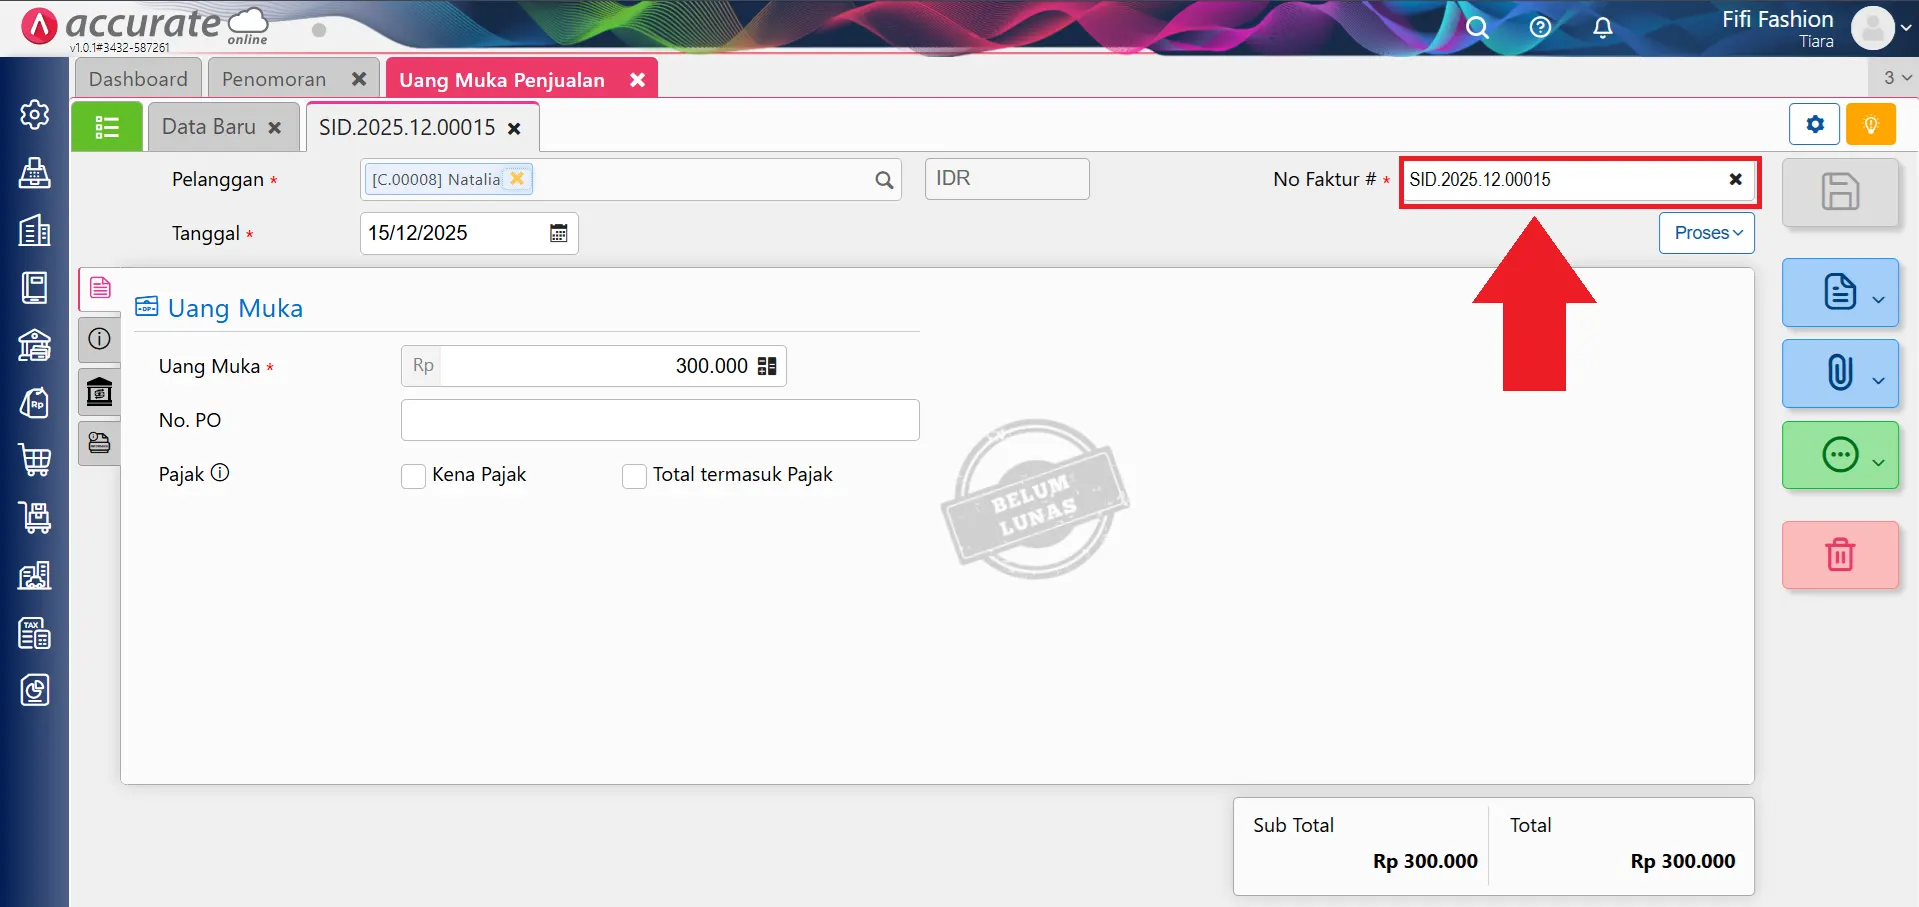Expand the Proses dropdown
The width and height of the screenshot is (1919, 907).
point(1706,233)
